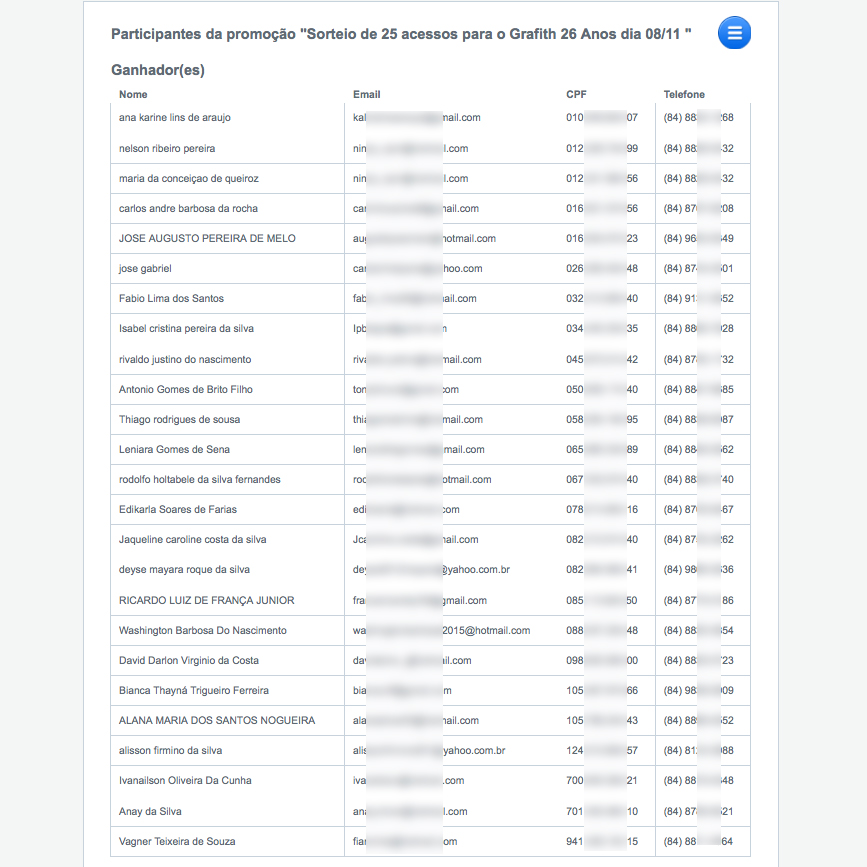The width and height of the screenshot is (867, 867).
Task: Click the name Fabio Lima dos Santos
Action: (x=171, y=299)
